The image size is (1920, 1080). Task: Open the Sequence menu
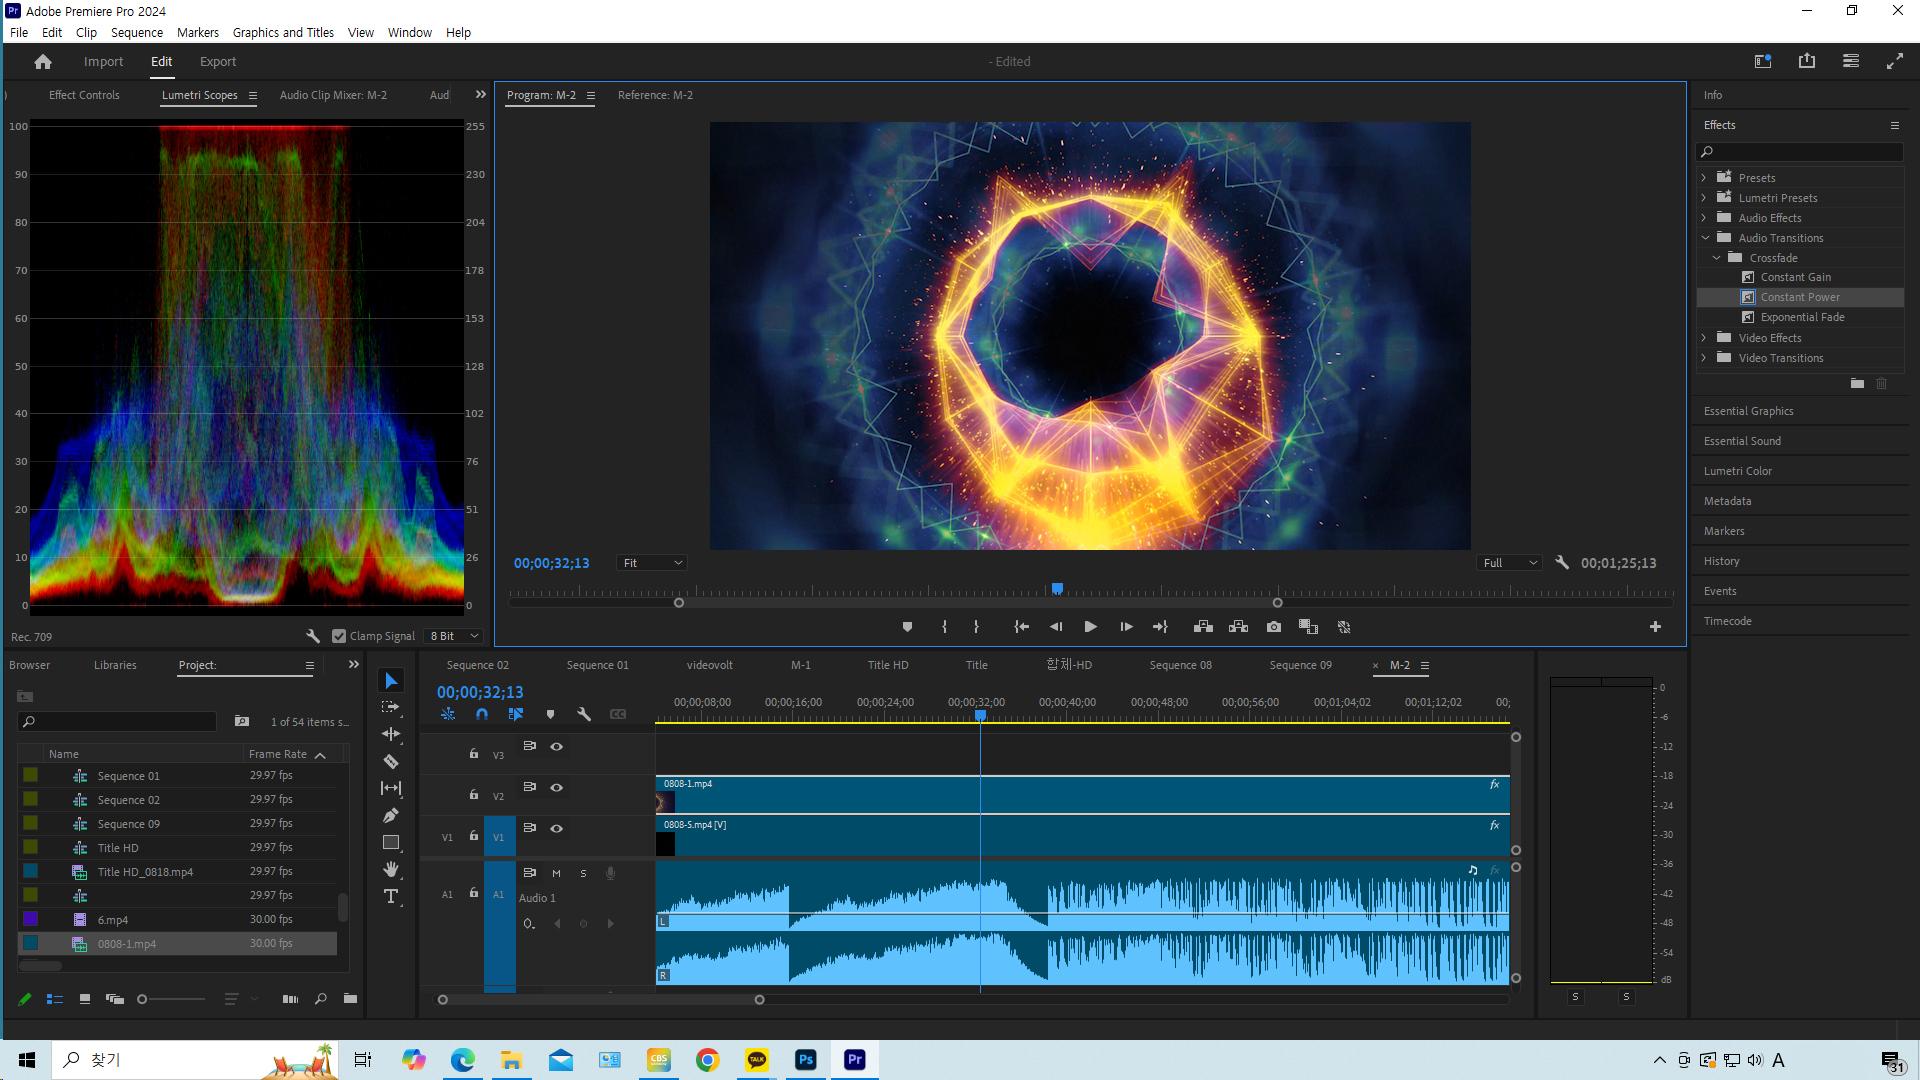136,32
